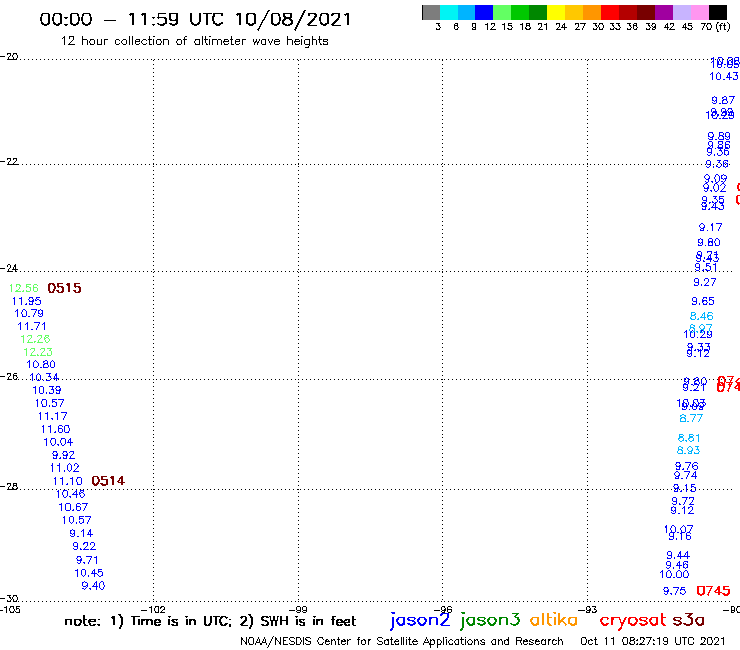Click the -22 latitude axis label
740x650 pixels.
9,161
